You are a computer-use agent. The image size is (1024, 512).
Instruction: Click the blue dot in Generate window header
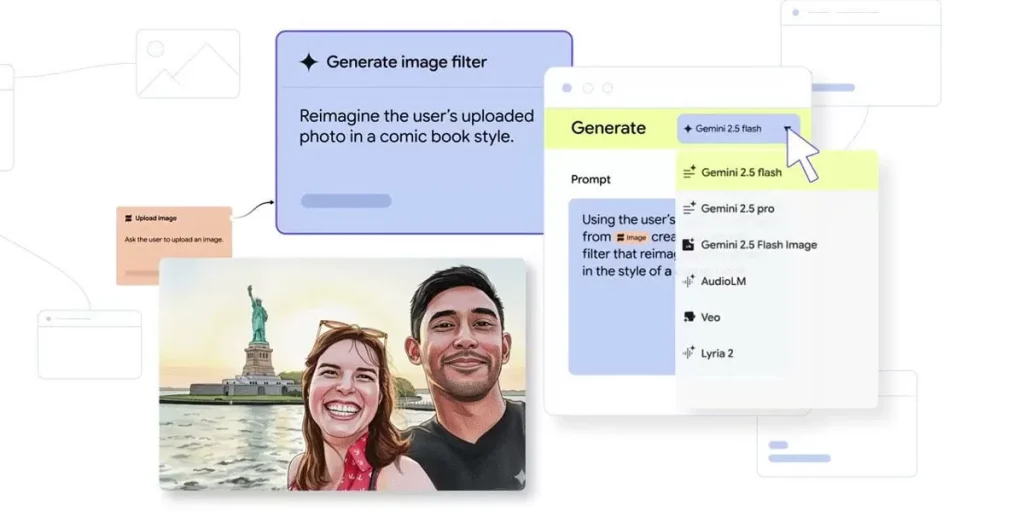coord(567,88)
